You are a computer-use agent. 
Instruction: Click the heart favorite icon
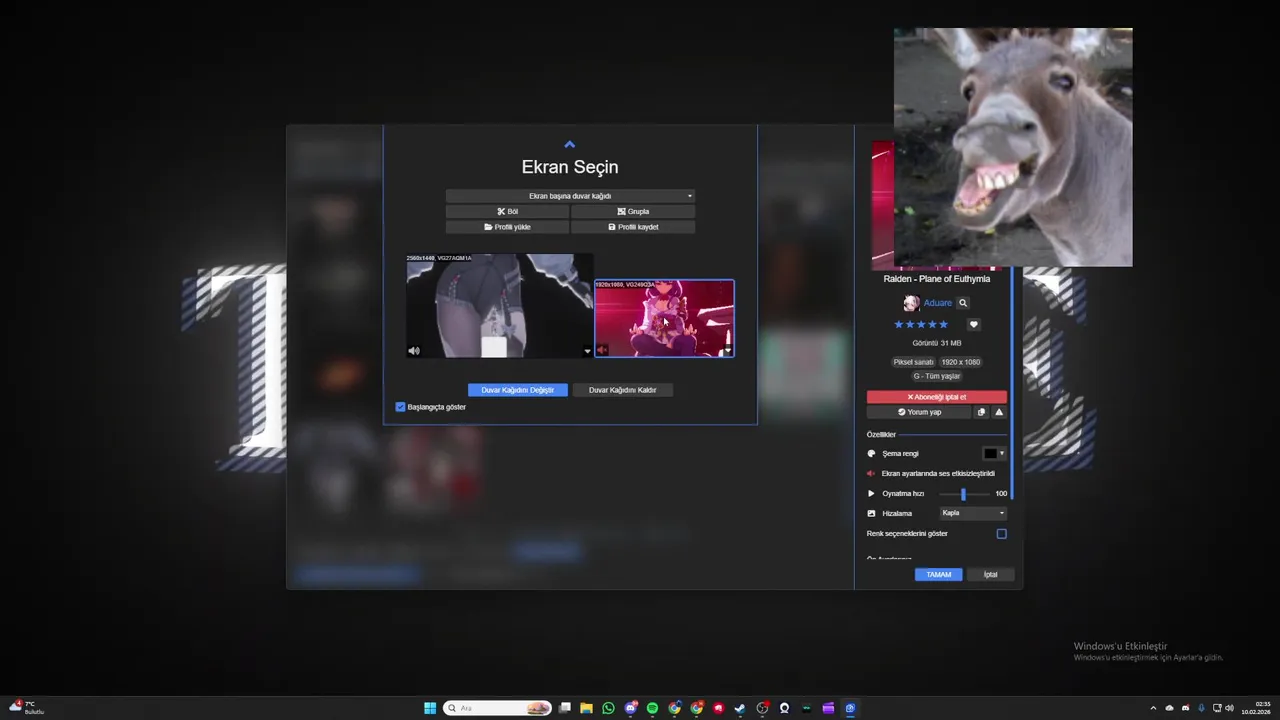click(x=973, y=325)
